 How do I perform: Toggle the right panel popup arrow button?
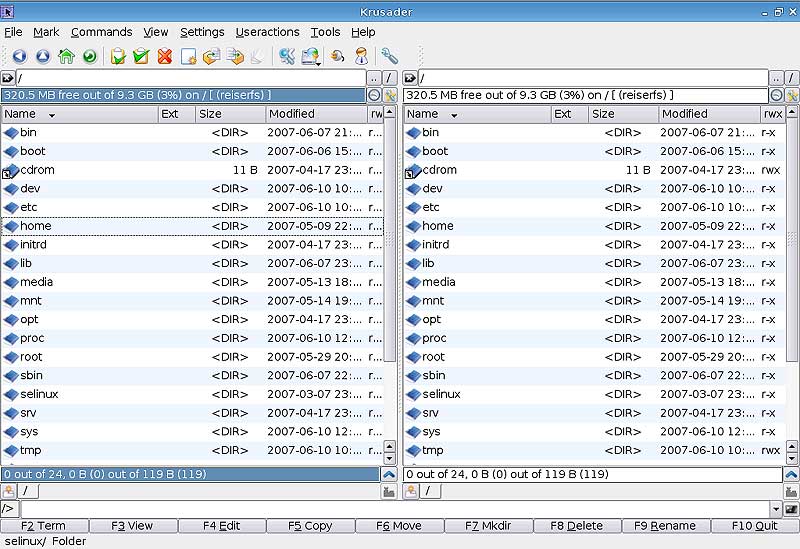791,475
